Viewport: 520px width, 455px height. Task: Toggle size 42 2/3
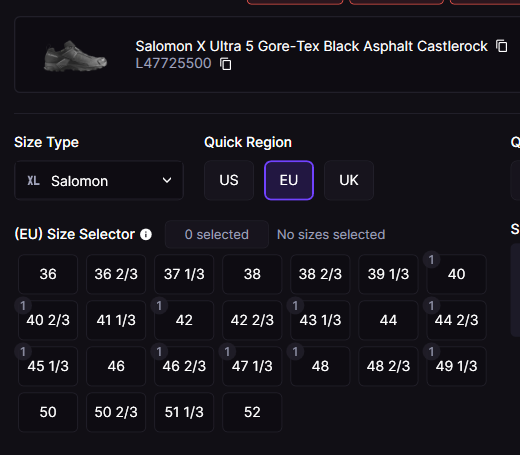(252, 320)
